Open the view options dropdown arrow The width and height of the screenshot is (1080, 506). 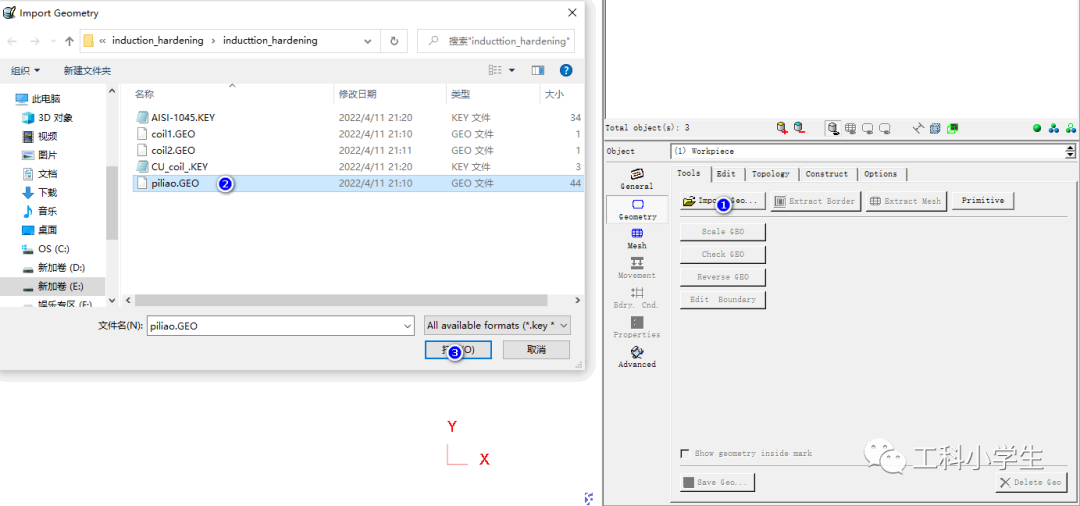[x=512, y=70]
